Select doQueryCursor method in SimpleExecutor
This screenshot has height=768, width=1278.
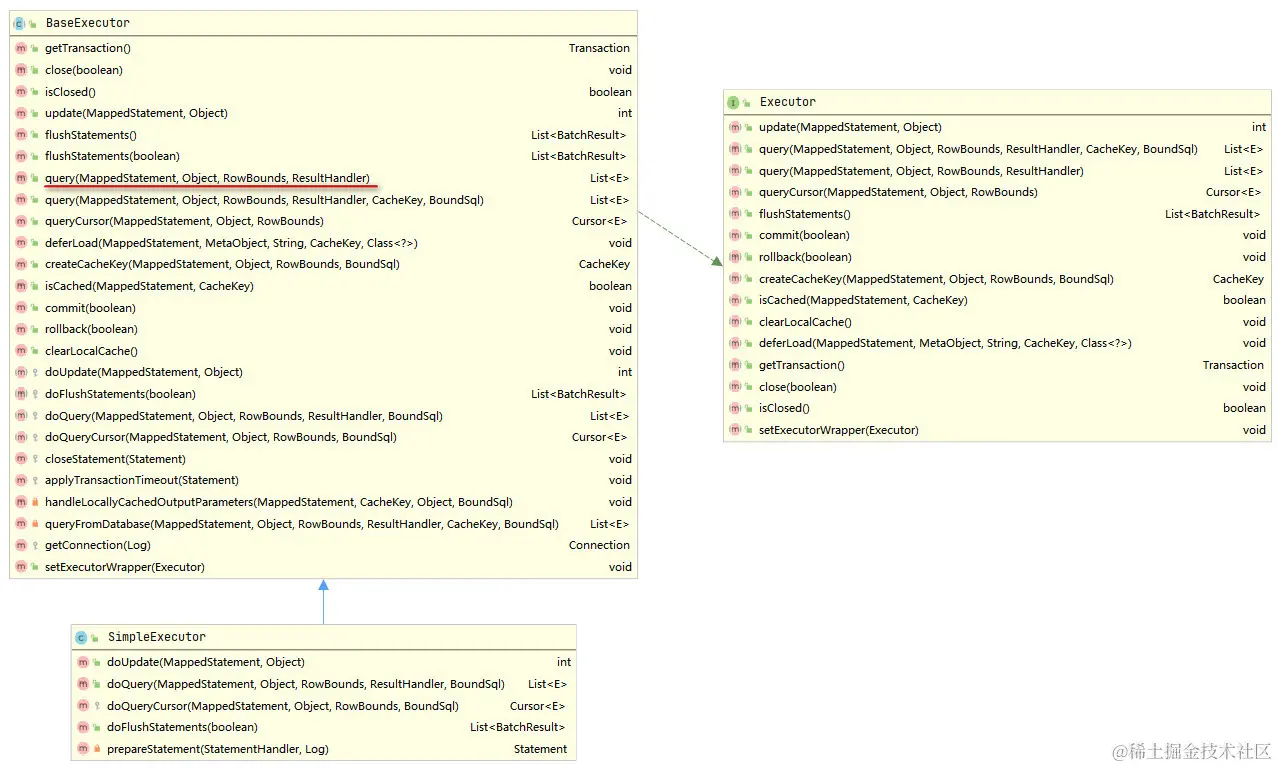pyautogui.click(x=283, y=706)
